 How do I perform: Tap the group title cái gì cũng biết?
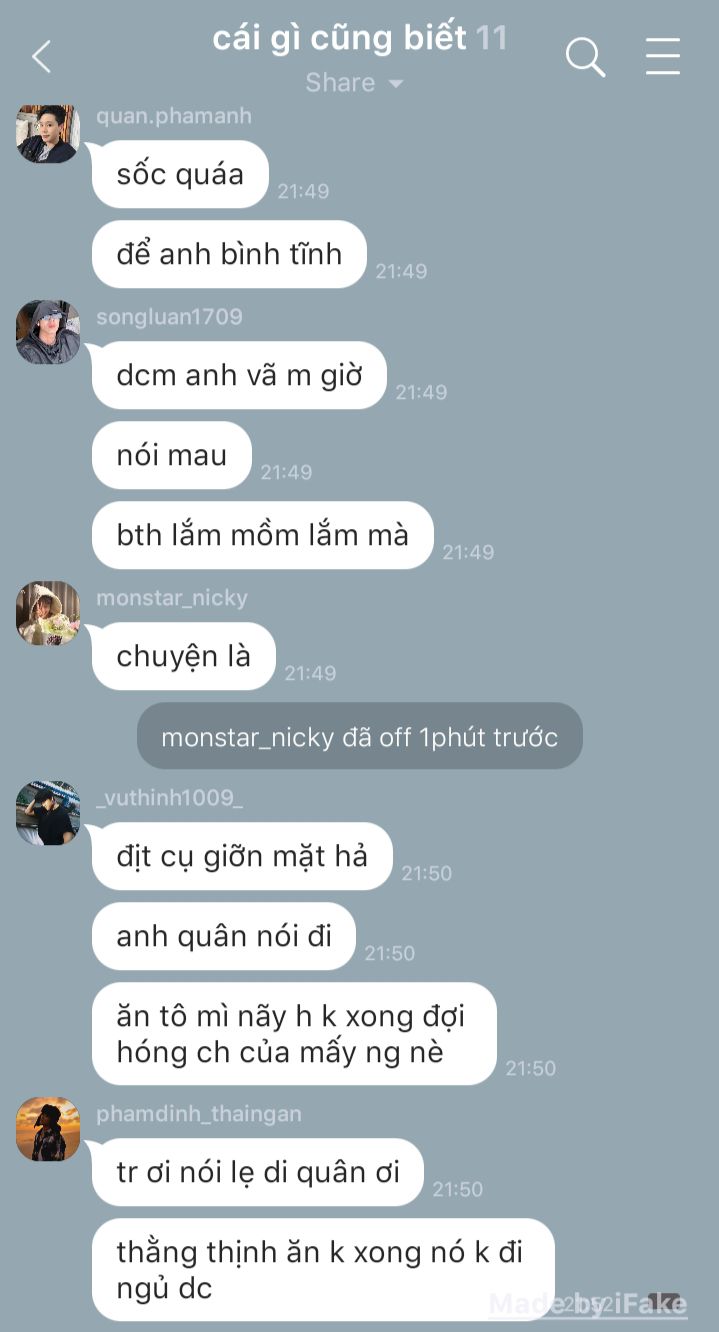pos(339,38)
